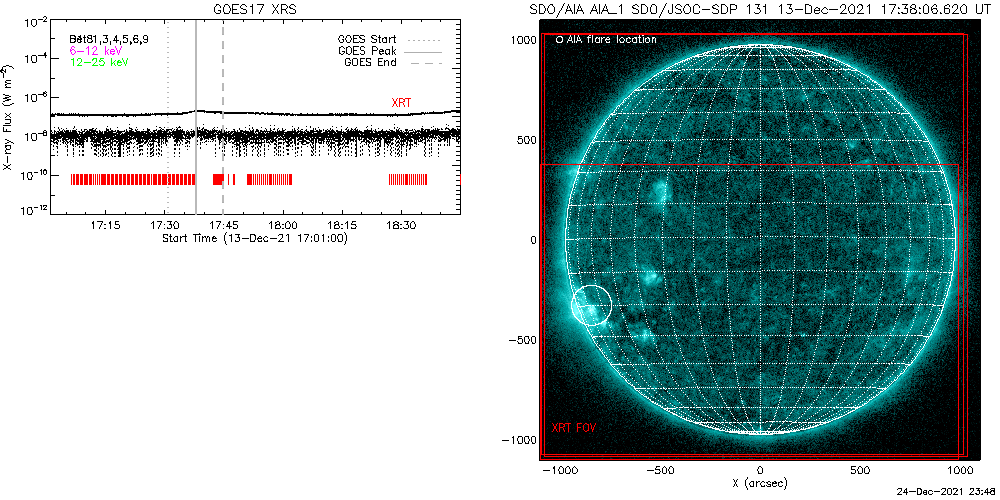Click the dotted GOES Start vertical line in plot

click(167, 117)
